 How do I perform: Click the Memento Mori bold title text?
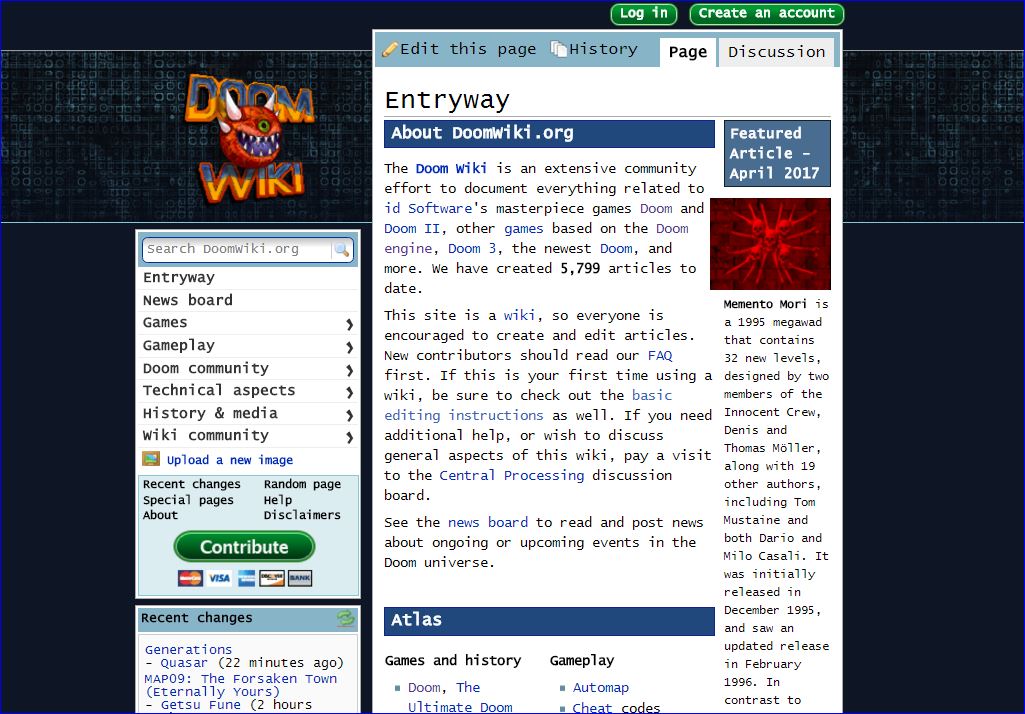(x=765, y=304)
